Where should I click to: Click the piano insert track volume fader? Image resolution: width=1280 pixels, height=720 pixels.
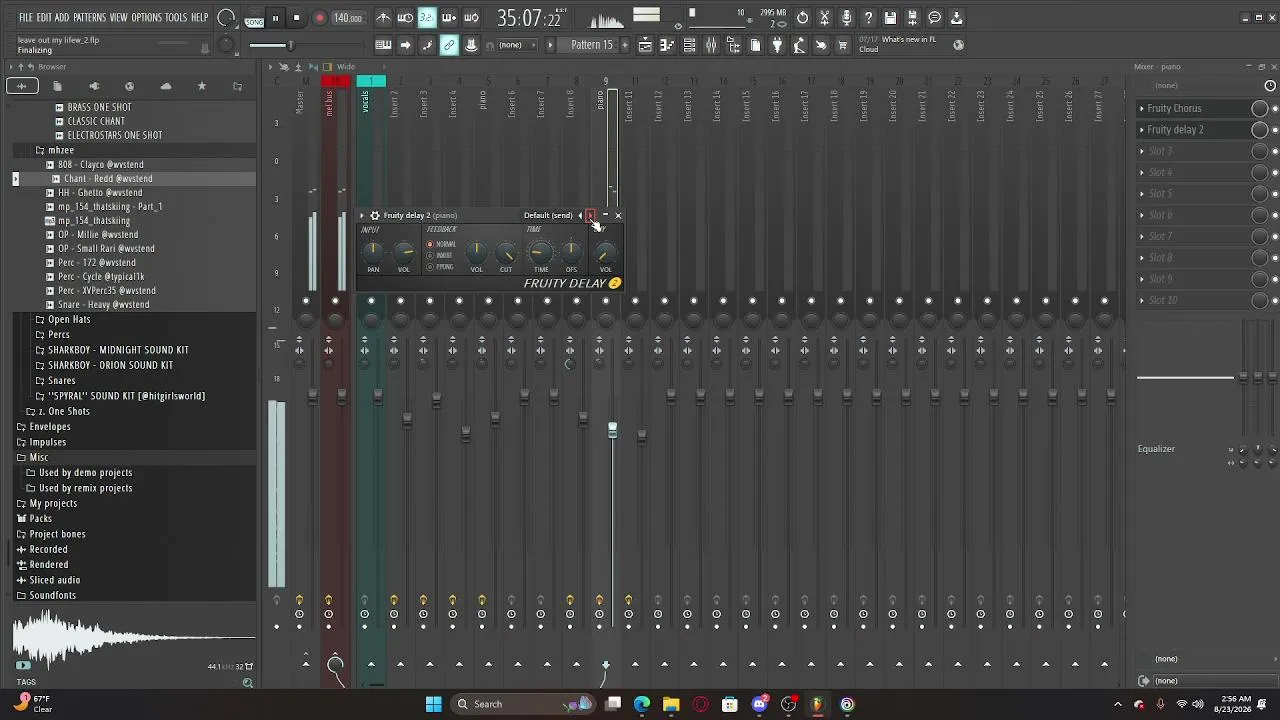612,430
